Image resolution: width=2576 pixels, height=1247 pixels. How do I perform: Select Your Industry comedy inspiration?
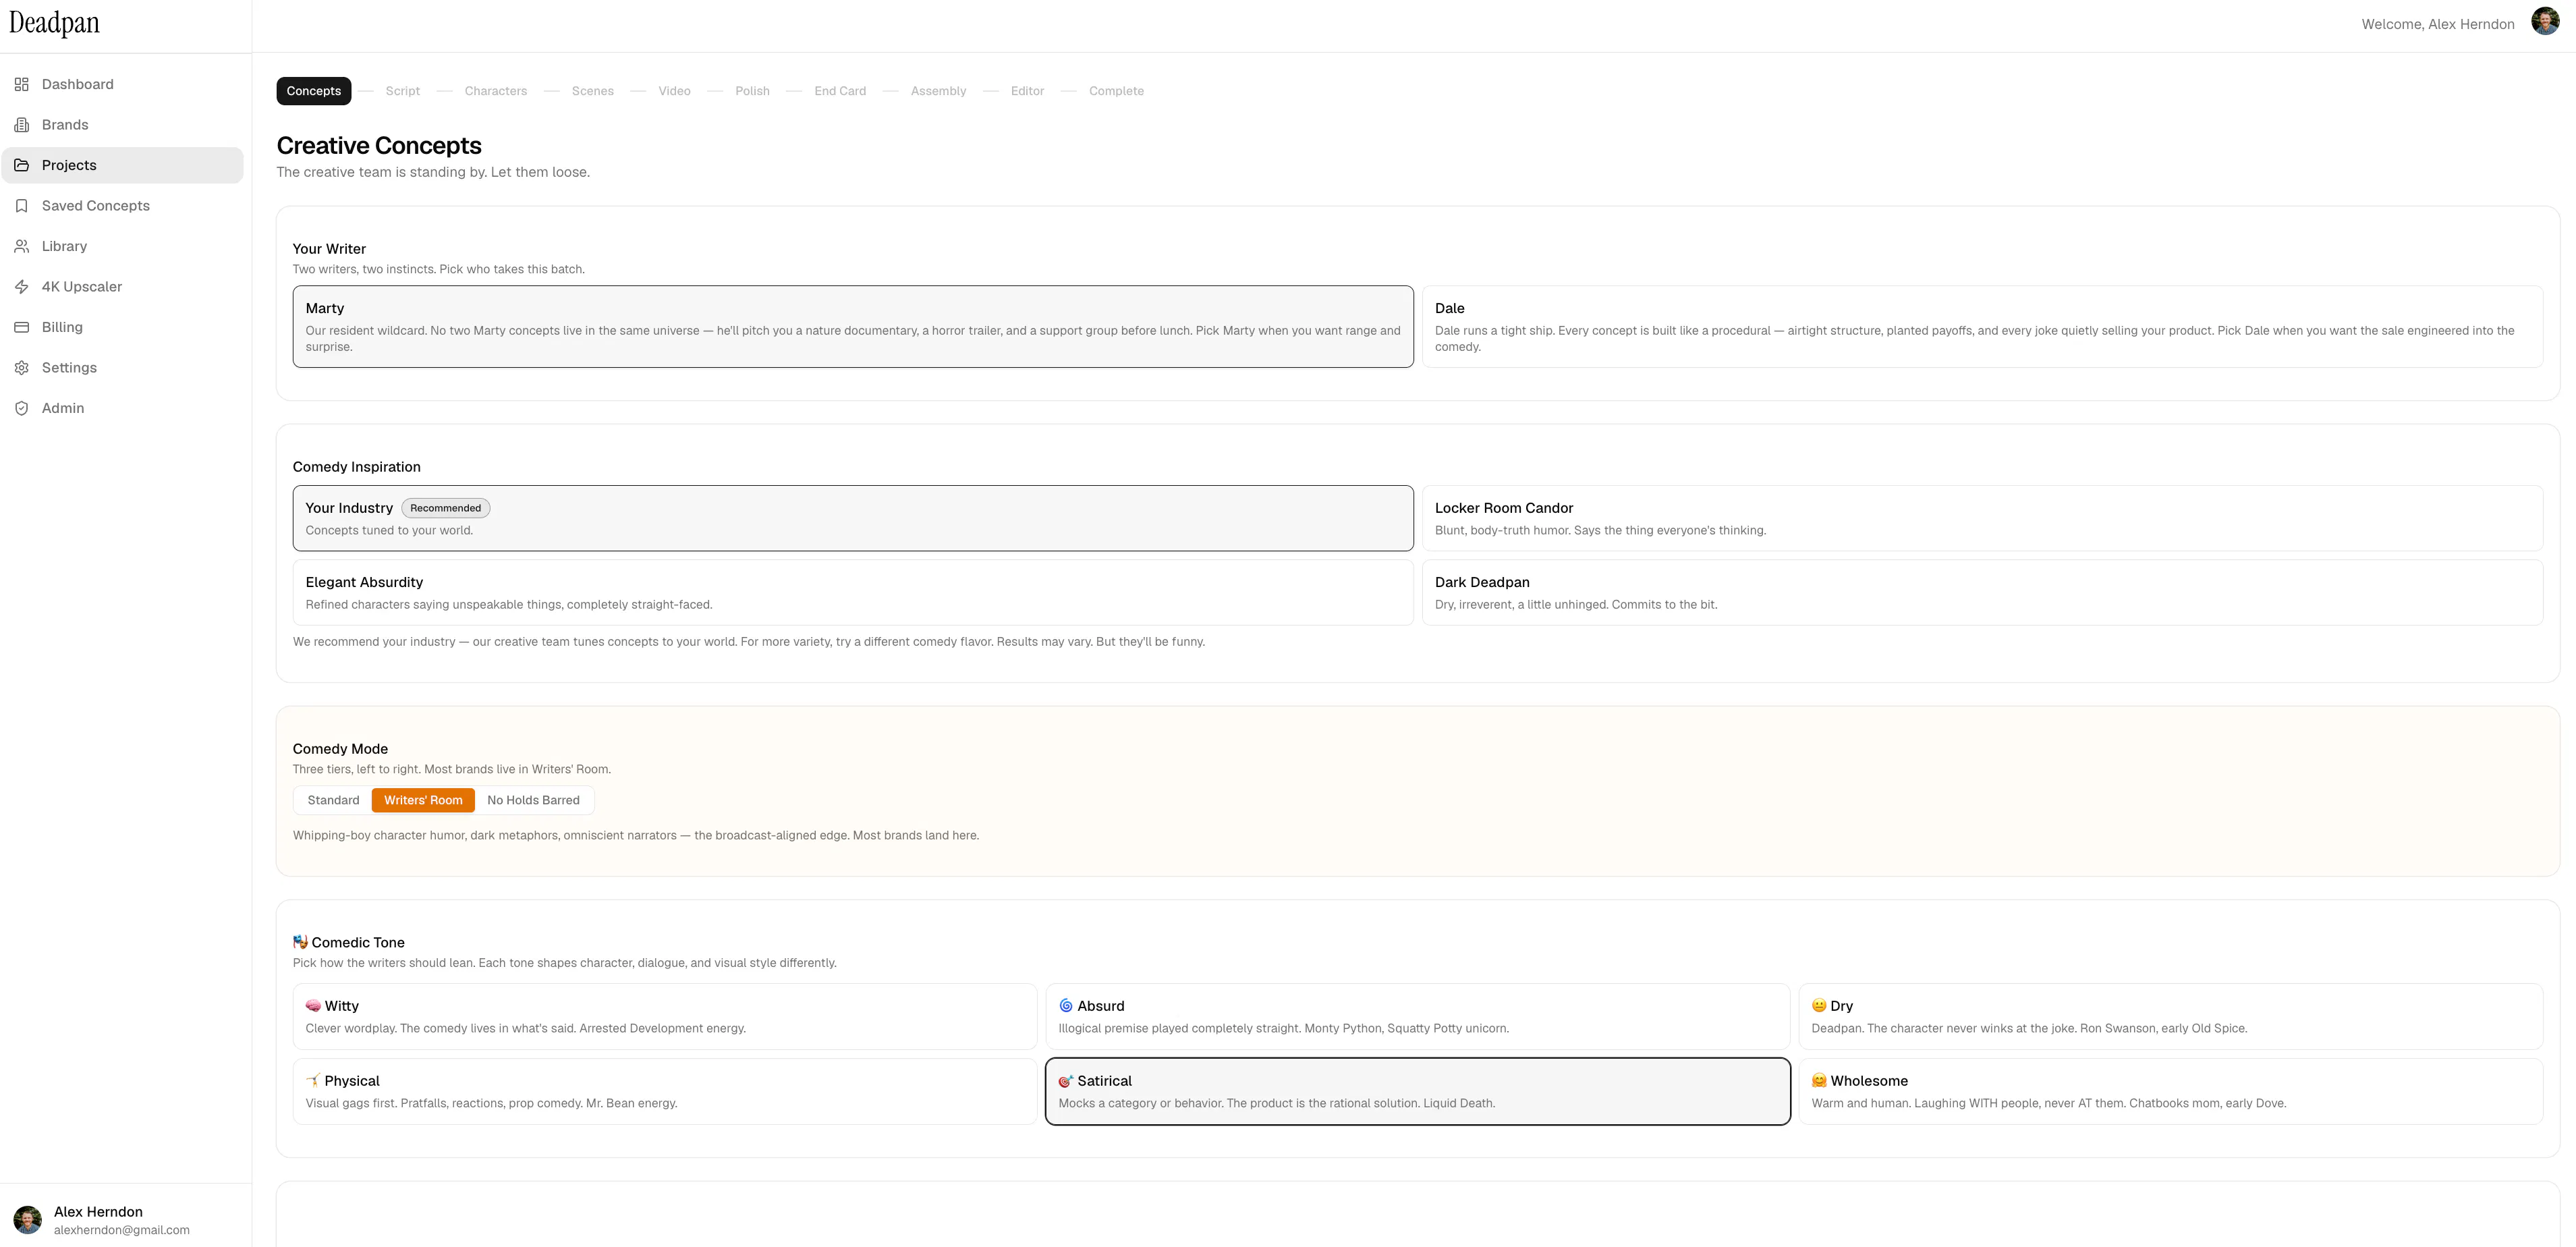853,518
